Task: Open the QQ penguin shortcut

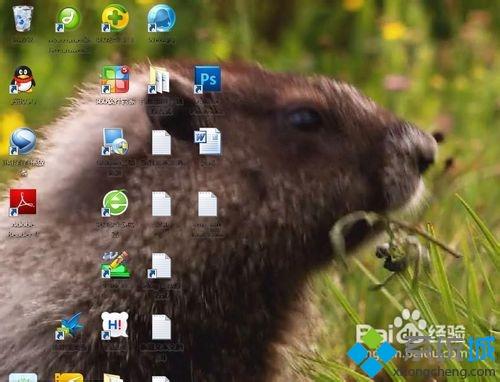Action: tap(23, 80)
